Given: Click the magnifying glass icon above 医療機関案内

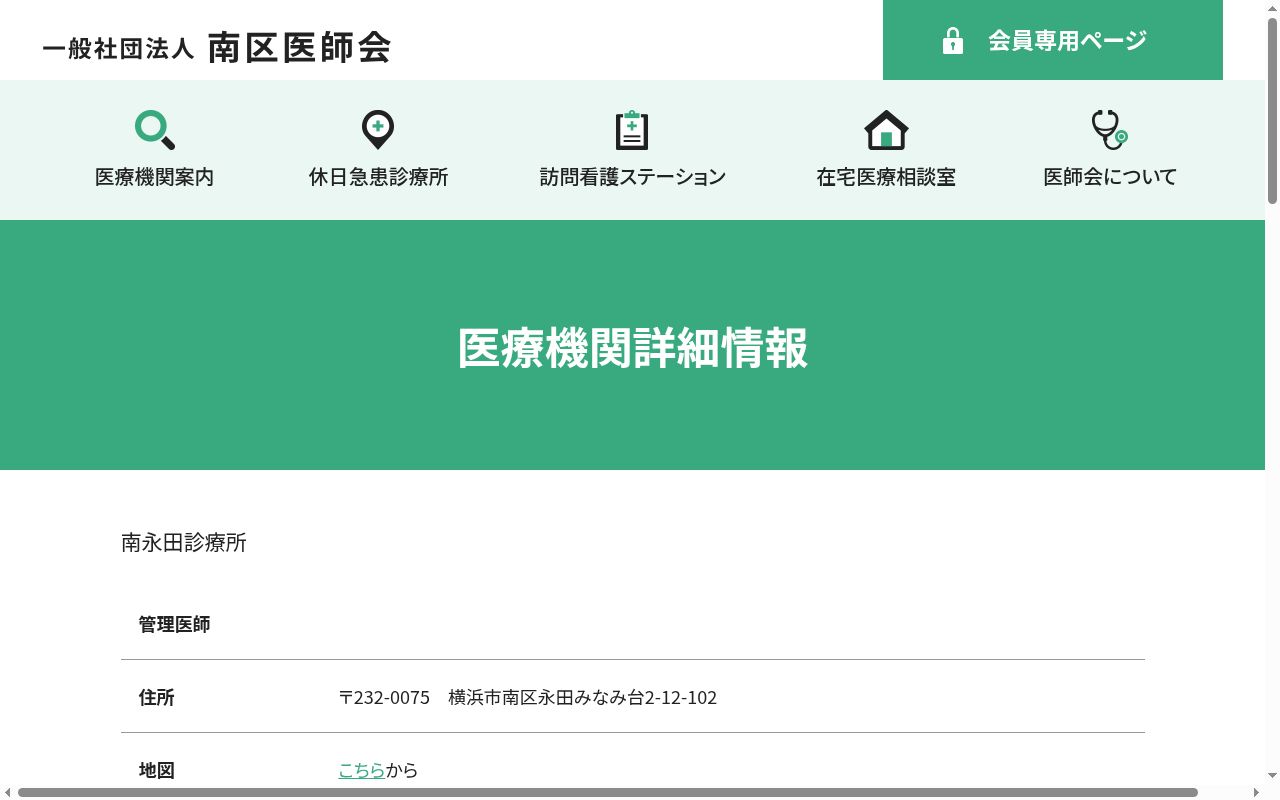Looking at the screenshot, I should click(x=155, y=130).
